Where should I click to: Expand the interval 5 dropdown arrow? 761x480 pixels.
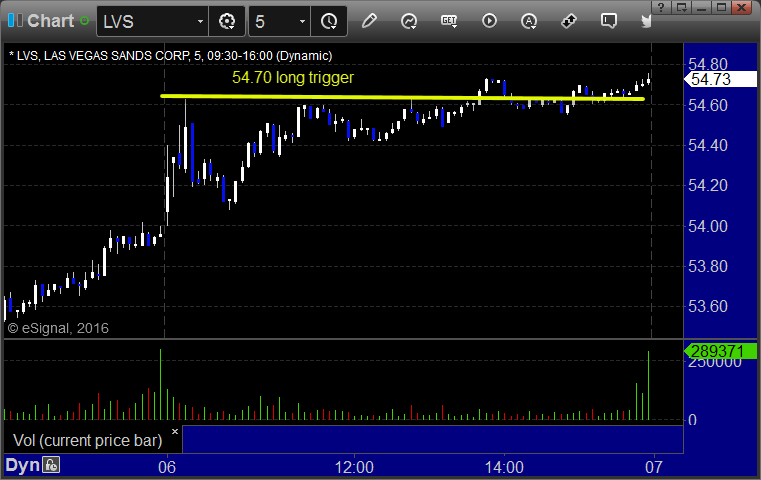pyautogui.click(x=302, y=21)
